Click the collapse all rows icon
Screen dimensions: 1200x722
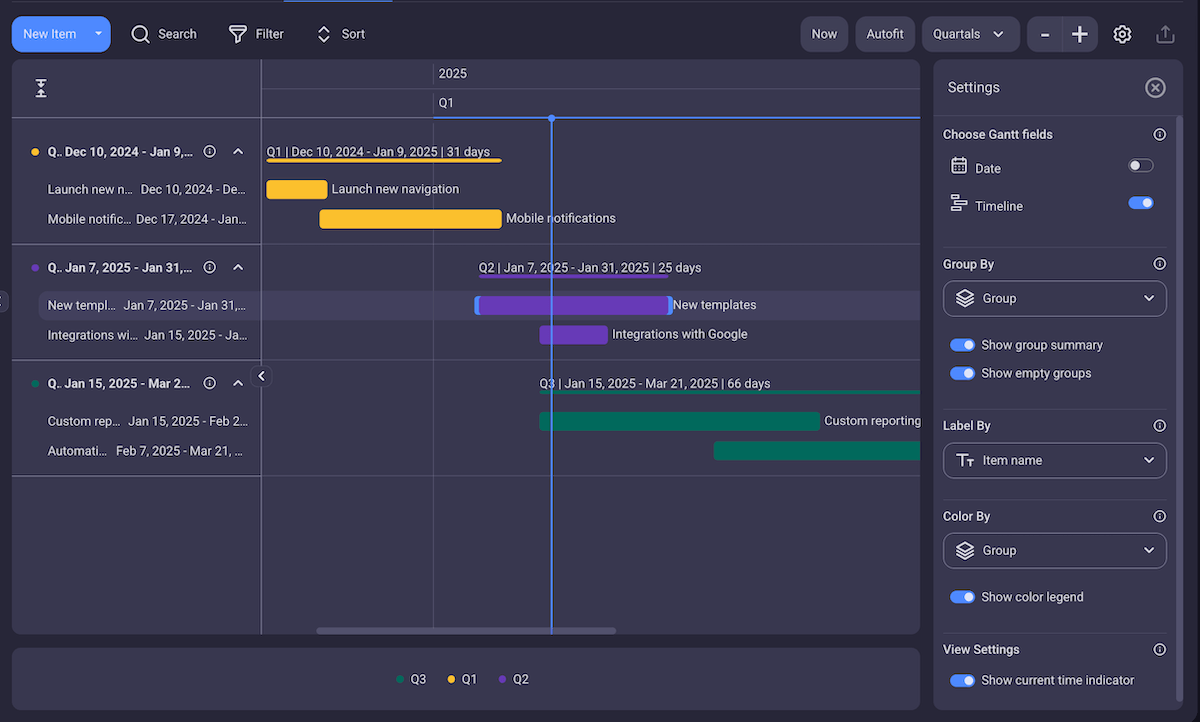tap(41, 88)
